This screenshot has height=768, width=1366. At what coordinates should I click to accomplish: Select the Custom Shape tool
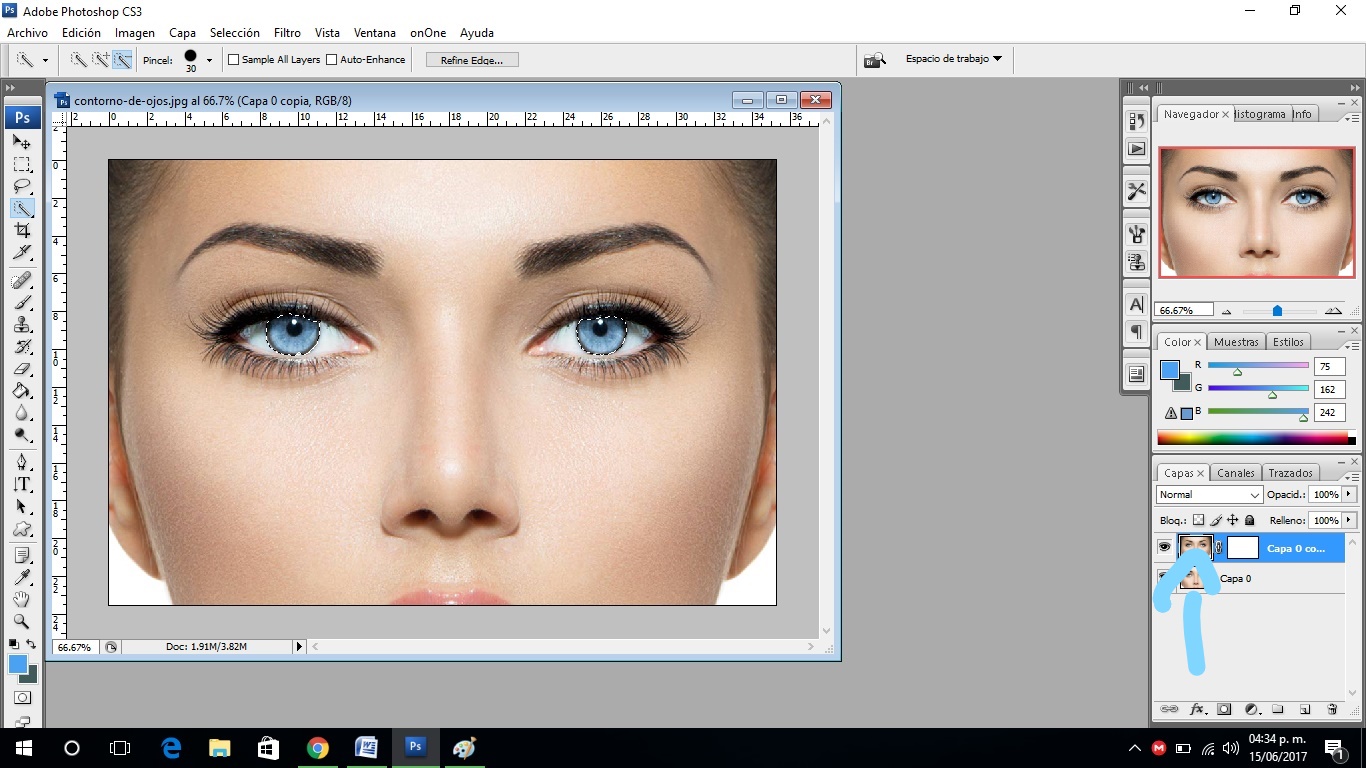(x=22, y=528)
